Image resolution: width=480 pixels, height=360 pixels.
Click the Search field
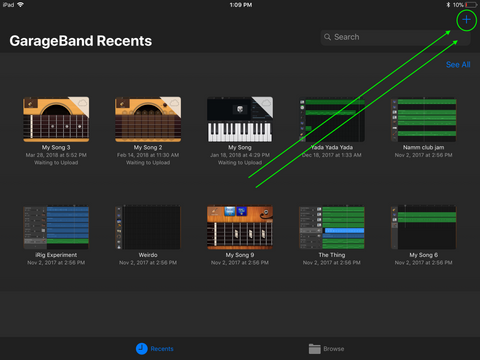395,37
